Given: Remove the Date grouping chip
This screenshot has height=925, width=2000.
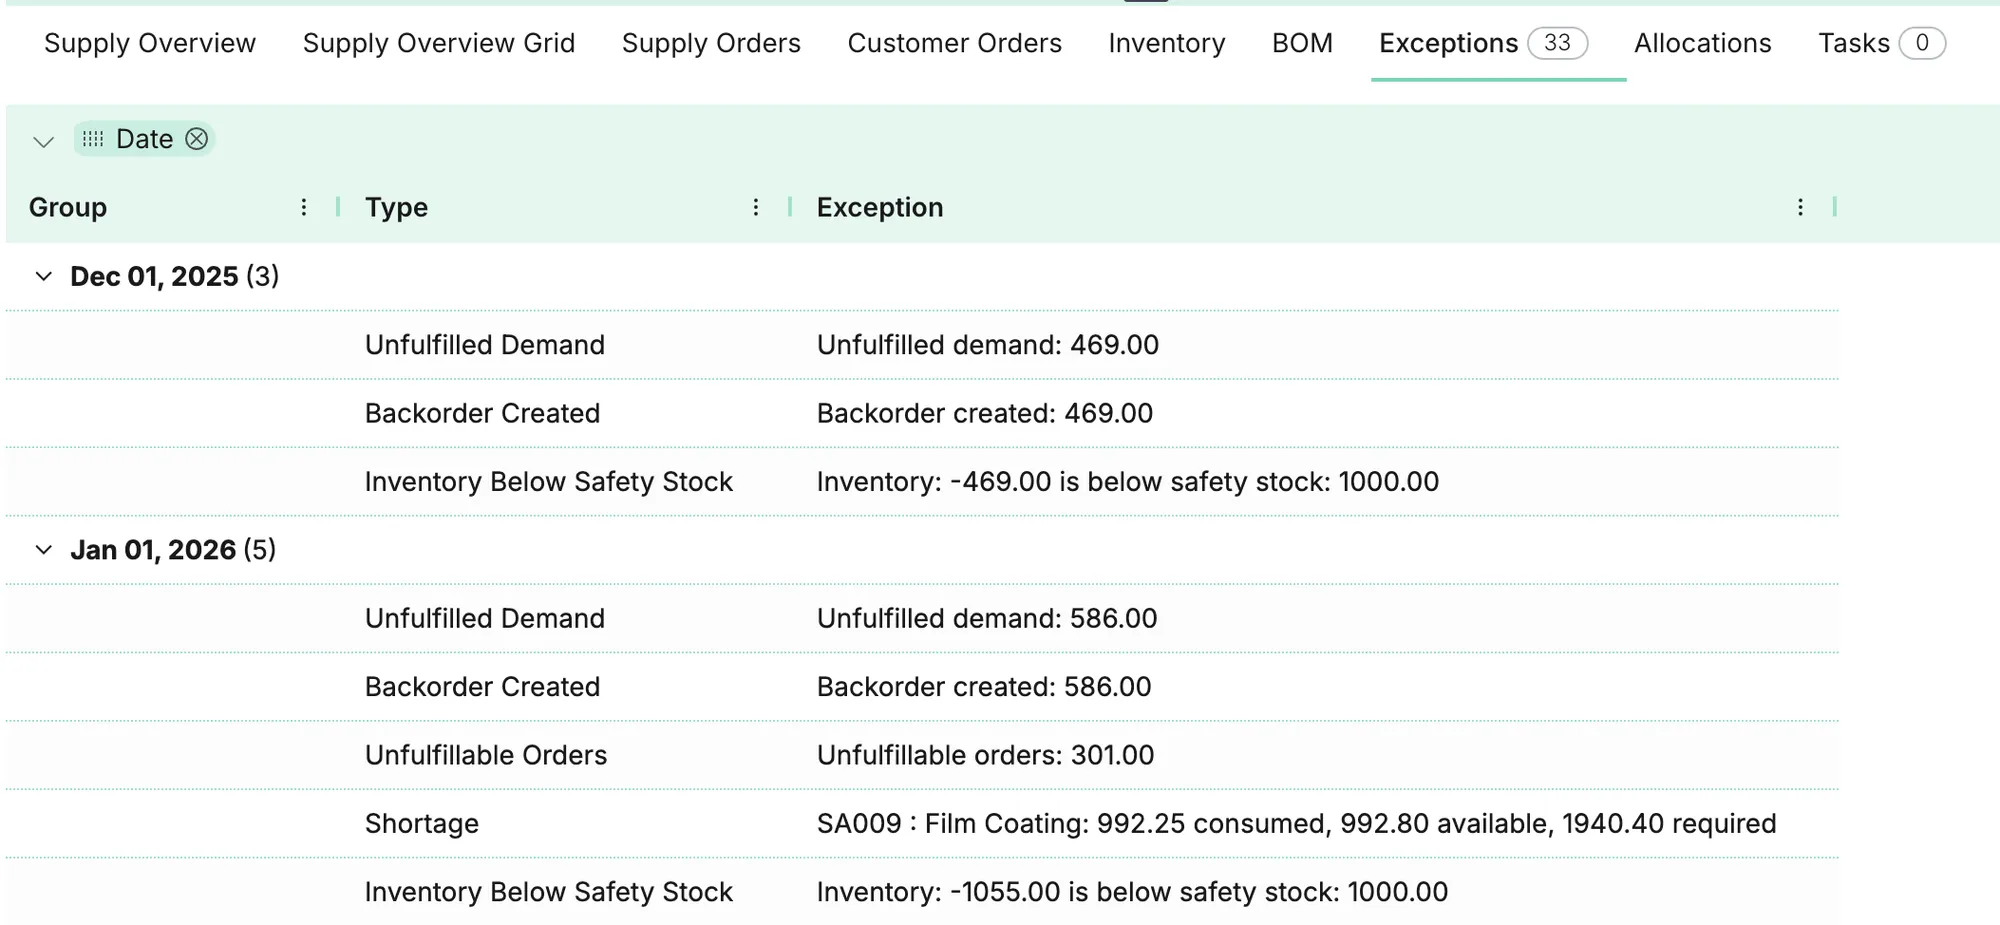Looking at the screenshot, I should click(x=197, y=139).
